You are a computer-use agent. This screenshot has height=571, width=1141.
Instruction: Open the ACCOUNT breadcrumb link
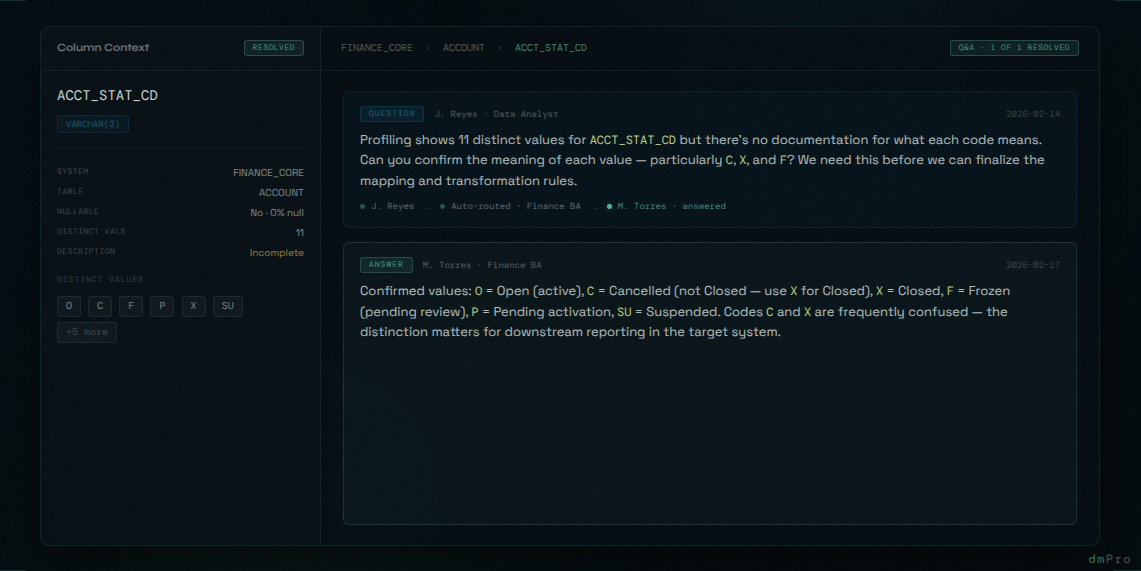(x=464, y=48)
